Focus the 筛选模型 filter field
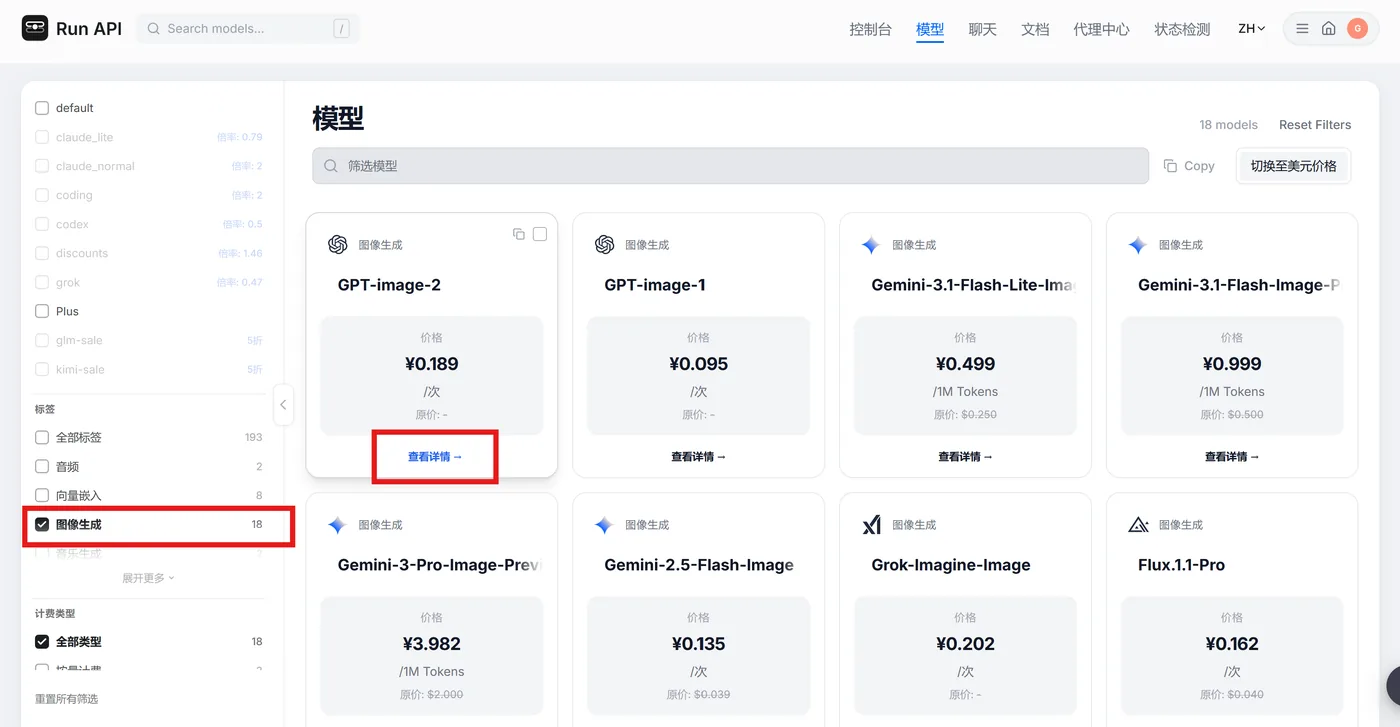1400x727 pixels. tap(730, 166)
